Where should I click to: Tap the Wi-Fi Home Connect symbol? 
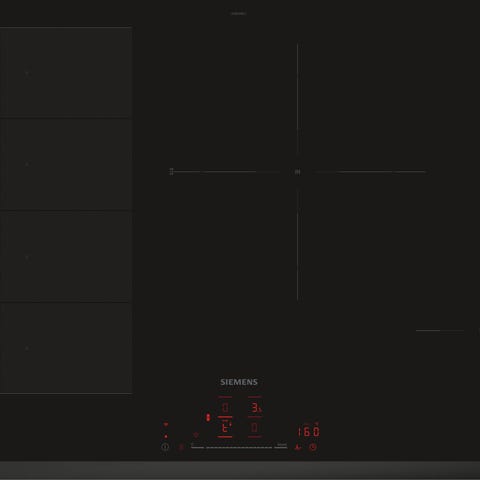[x=196, y=435]
